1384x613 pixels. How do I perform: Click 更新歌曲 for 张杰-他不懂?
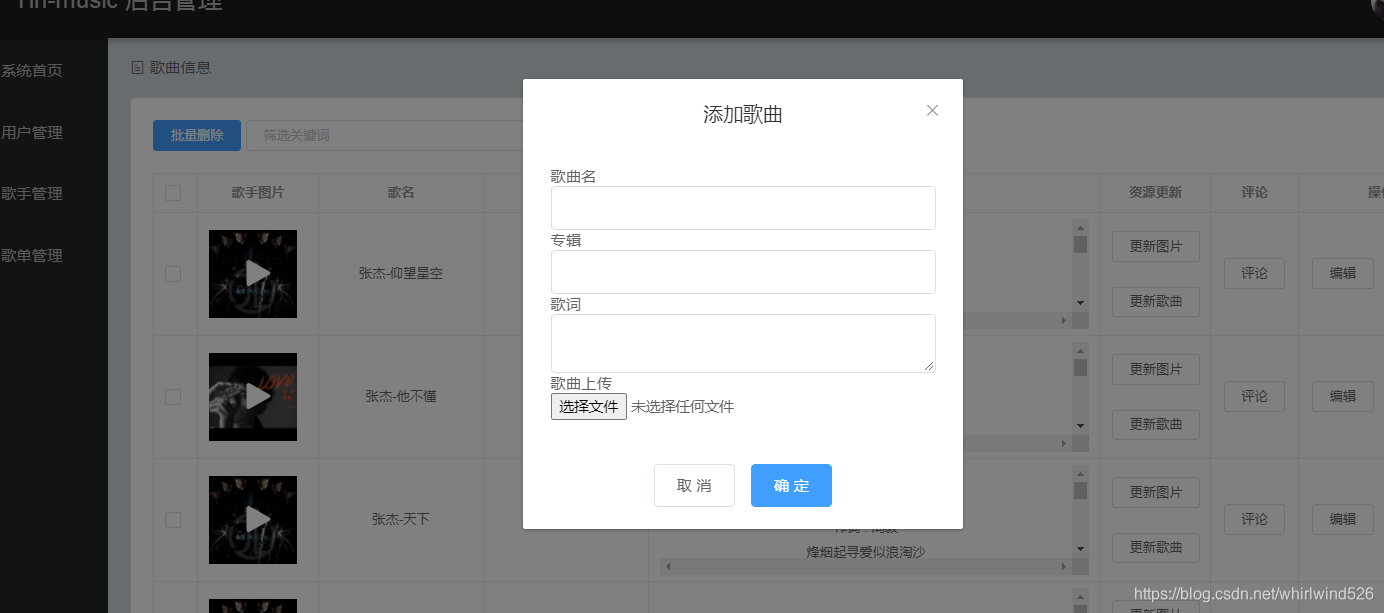[x=1156, y=424]
